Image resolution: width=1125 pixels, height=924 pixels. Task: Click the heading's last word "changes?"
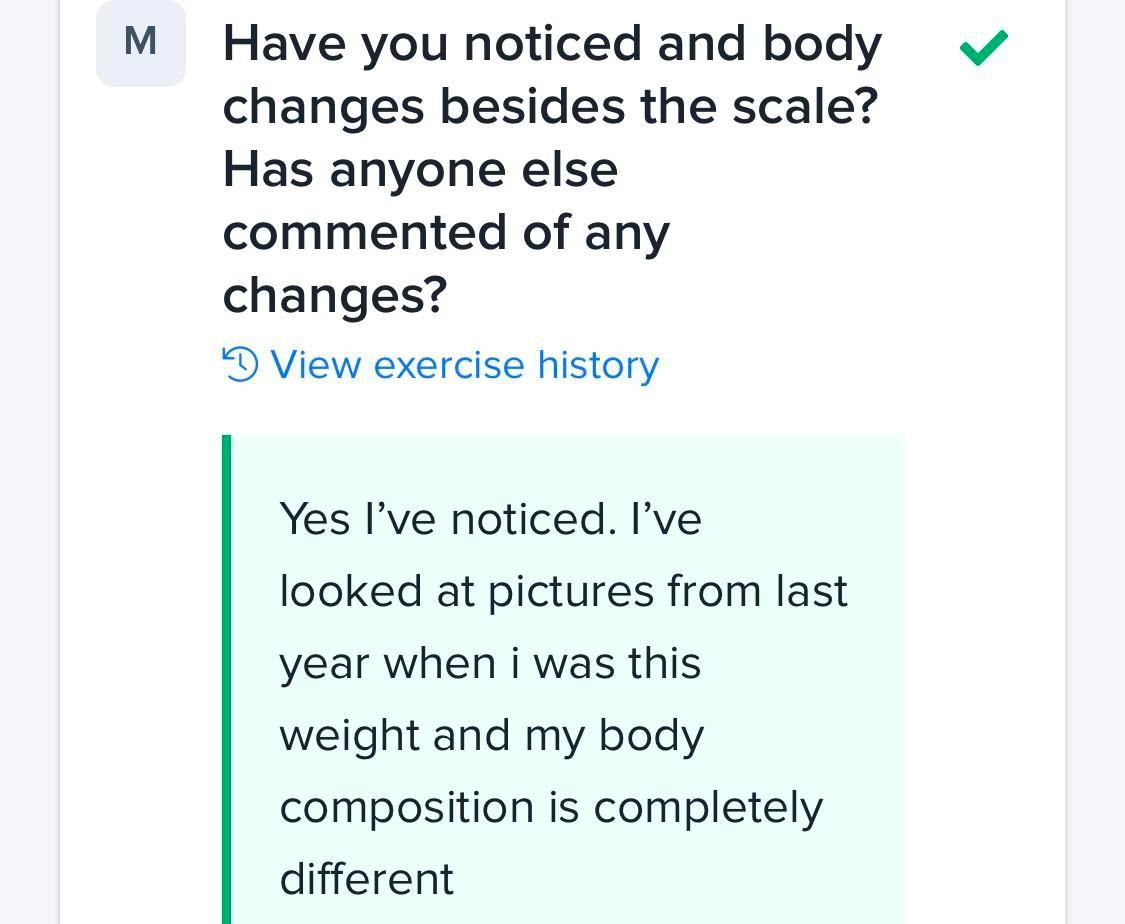pyautogui.click(x=334, y=295)
